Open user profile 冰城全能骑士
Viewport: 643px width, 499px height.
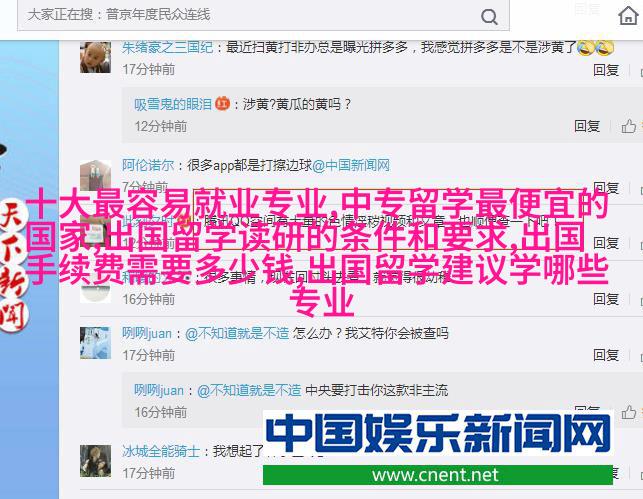click(161, 451)
